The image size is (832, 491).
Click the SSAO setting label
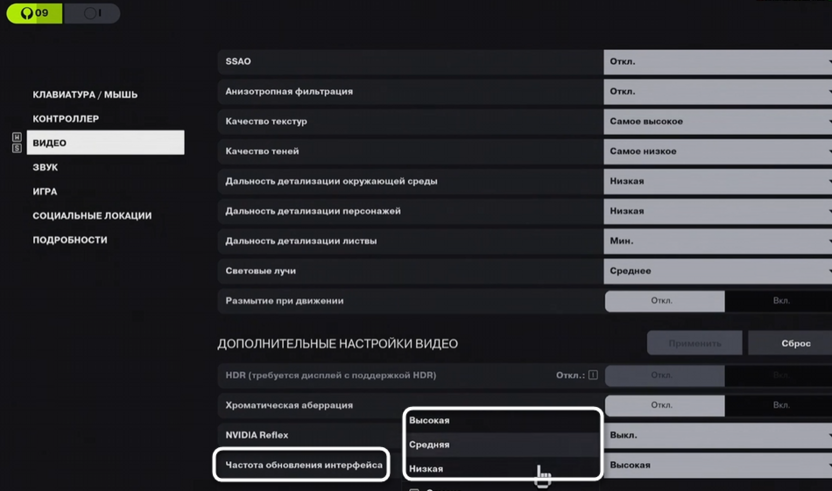238,62
